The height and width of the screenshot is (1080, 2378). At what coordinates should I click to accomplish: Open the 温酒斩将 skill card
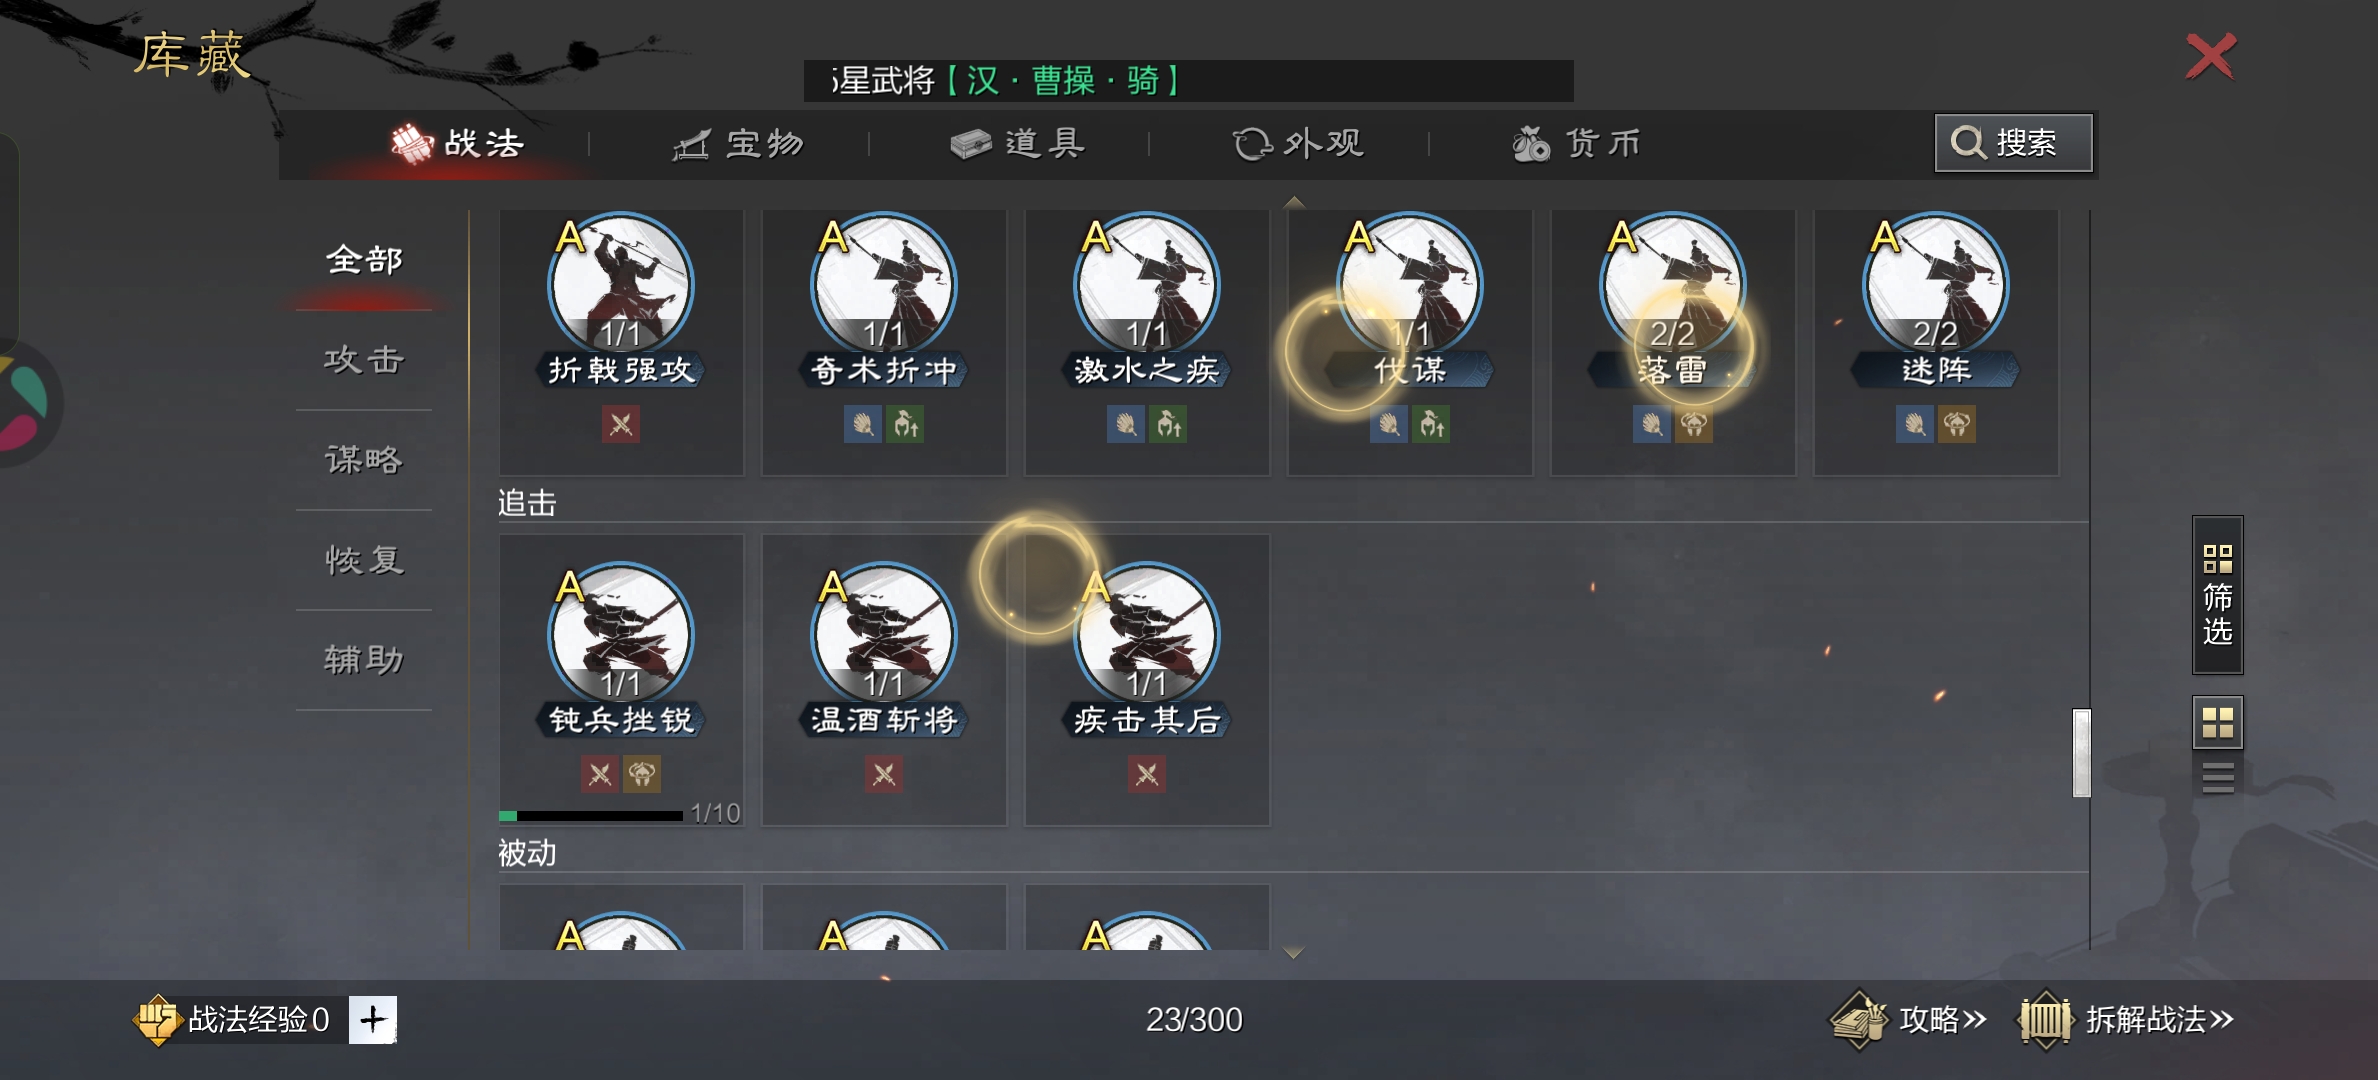point(884,680)
